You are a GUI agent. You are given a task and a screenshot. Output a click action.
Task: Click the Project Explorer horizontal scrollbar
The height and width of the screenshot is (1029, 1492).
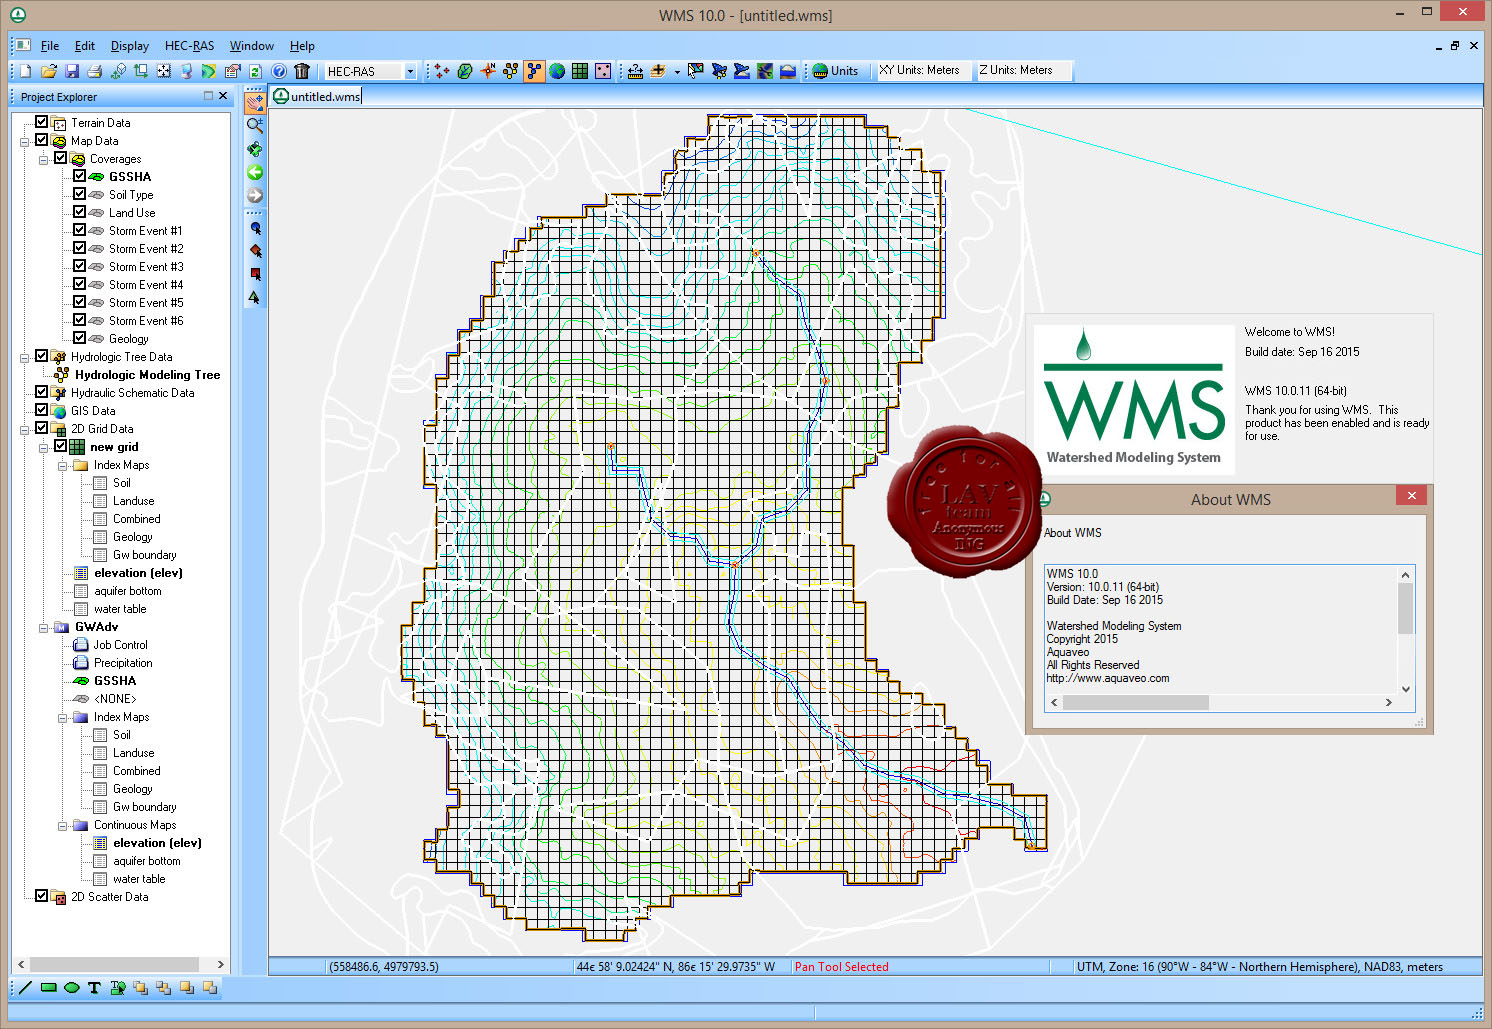coord(120,964)
